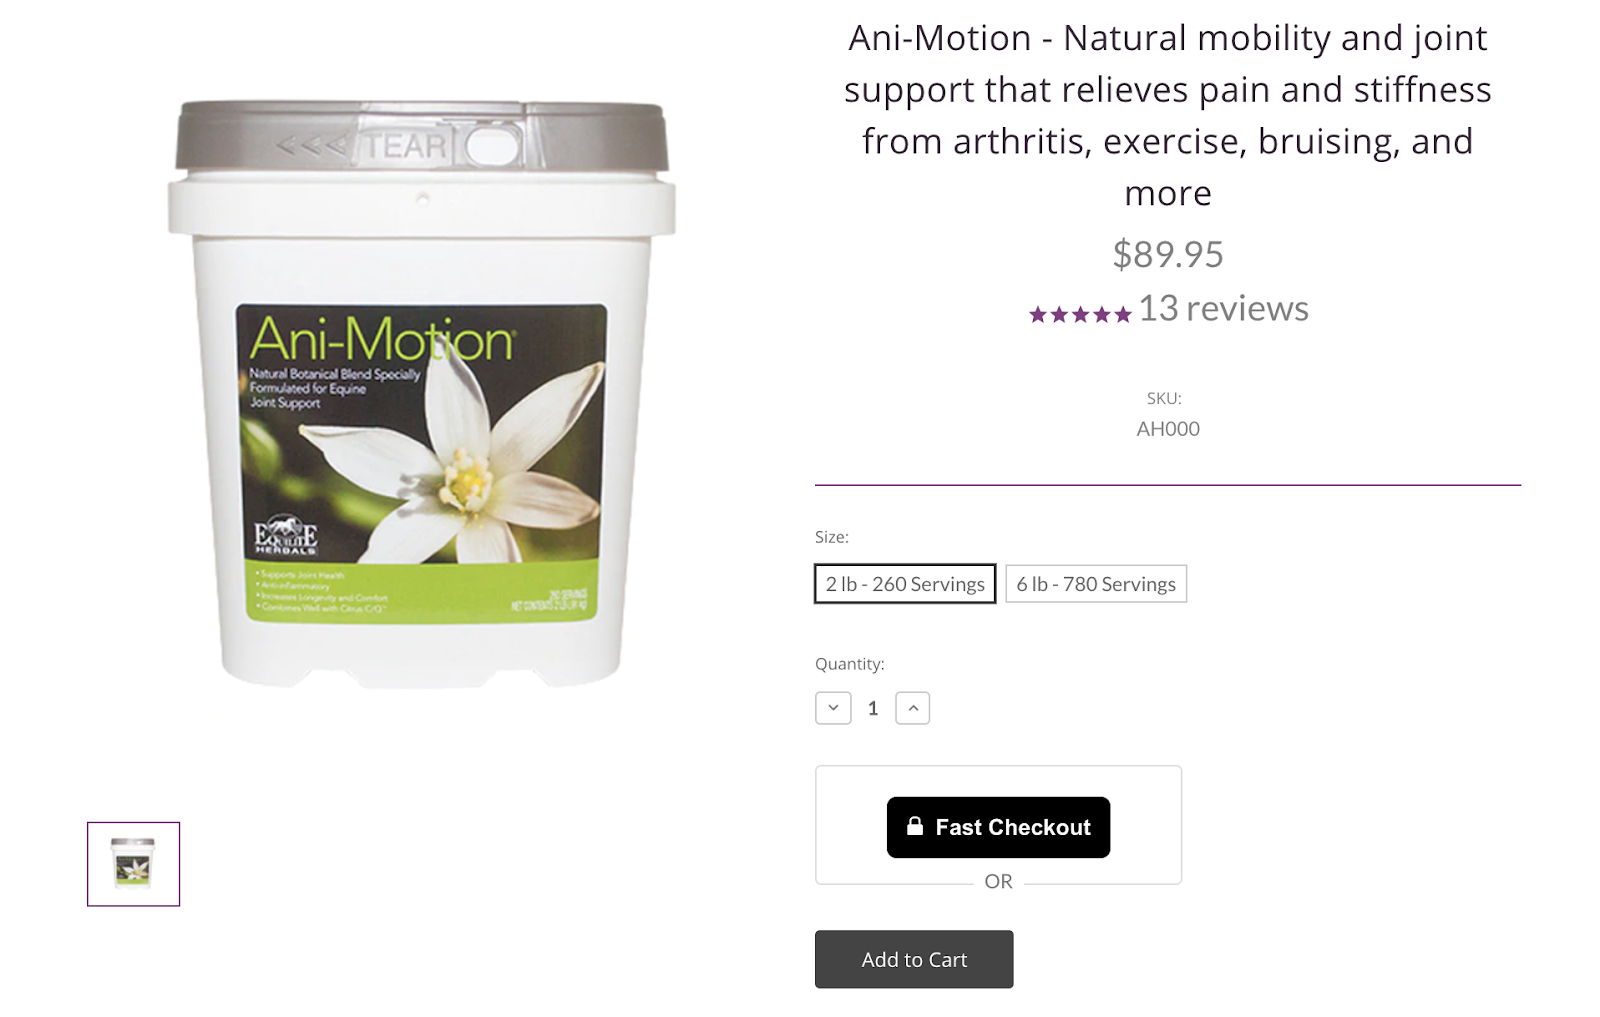1600x1017 pixels.
Task: Click the Equilite Herbals logo on label
Action: pyautogui.click(x=286, y=535)
